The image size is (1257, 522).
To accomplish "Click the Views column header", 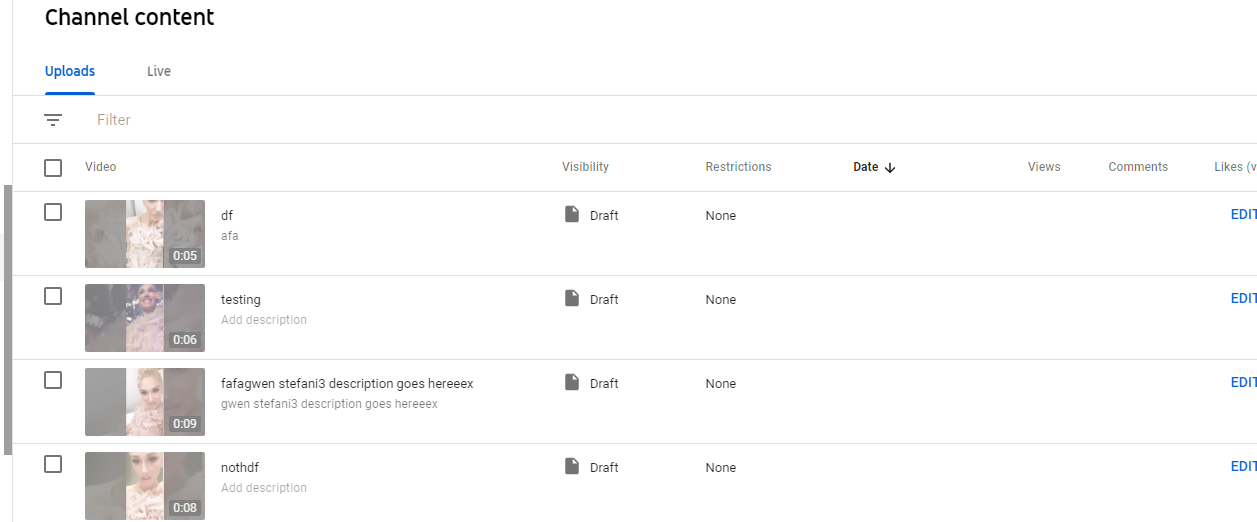I will (1044, 167).
